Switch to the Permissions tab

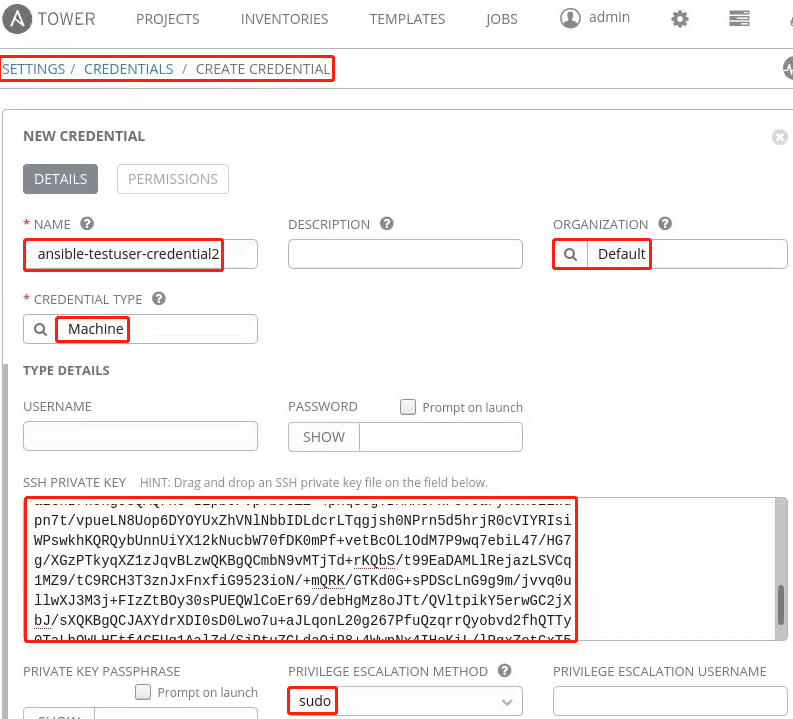click(x=173, y=179)
